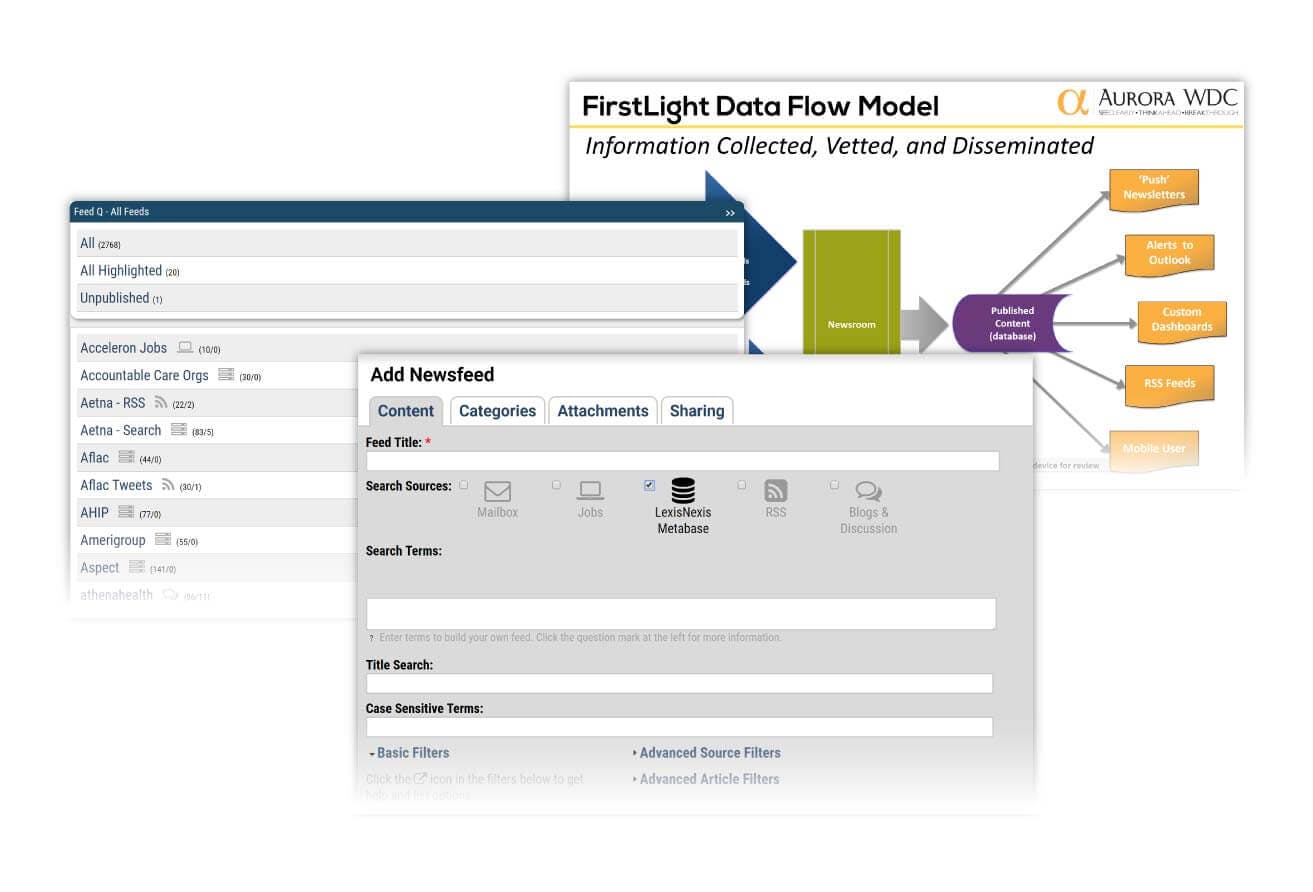Click the Feed Title input field

pos(682,461)
